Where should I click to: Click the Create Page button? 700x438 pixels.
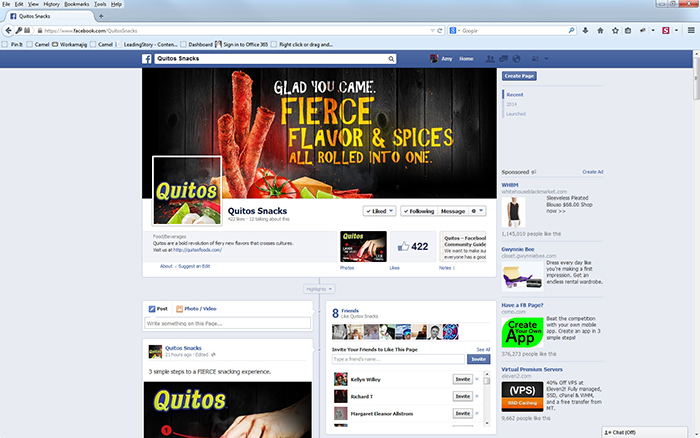coord(519,76)
